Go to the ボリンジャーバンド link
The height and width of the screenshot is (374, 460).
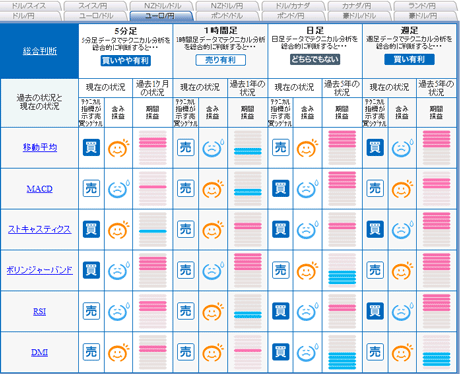40,270
